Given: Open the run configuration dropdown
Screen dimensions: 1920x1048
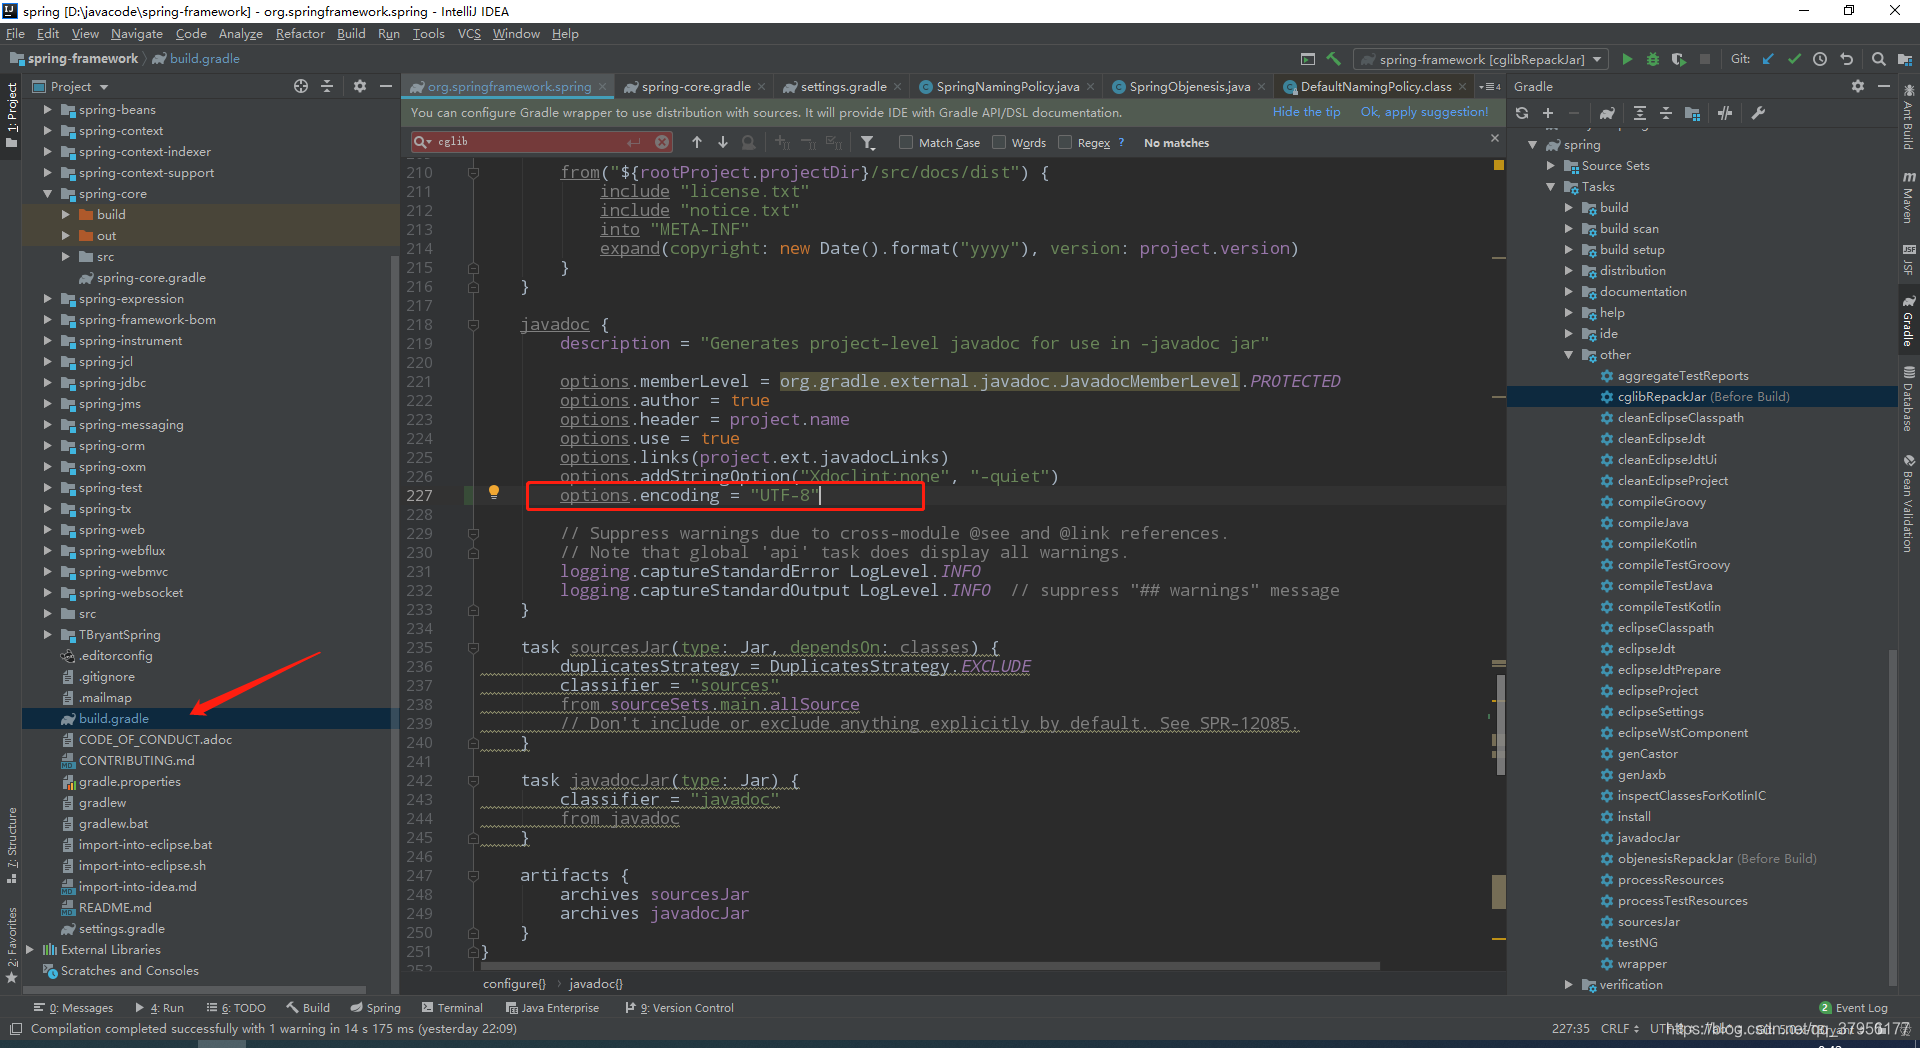Looking at the screenshot, I should pyautogui.click(x=1481, y=59).
